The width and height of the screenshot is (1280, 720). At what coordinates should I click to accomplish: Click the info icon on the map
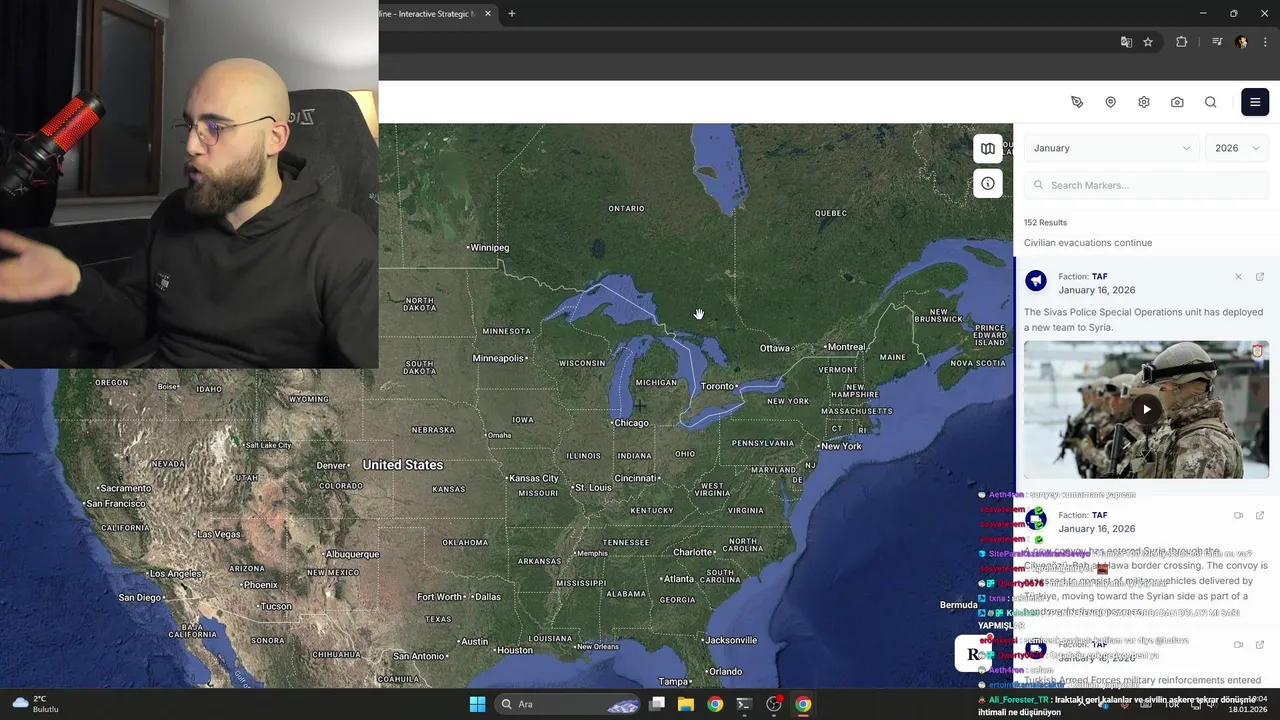[988, 183]
